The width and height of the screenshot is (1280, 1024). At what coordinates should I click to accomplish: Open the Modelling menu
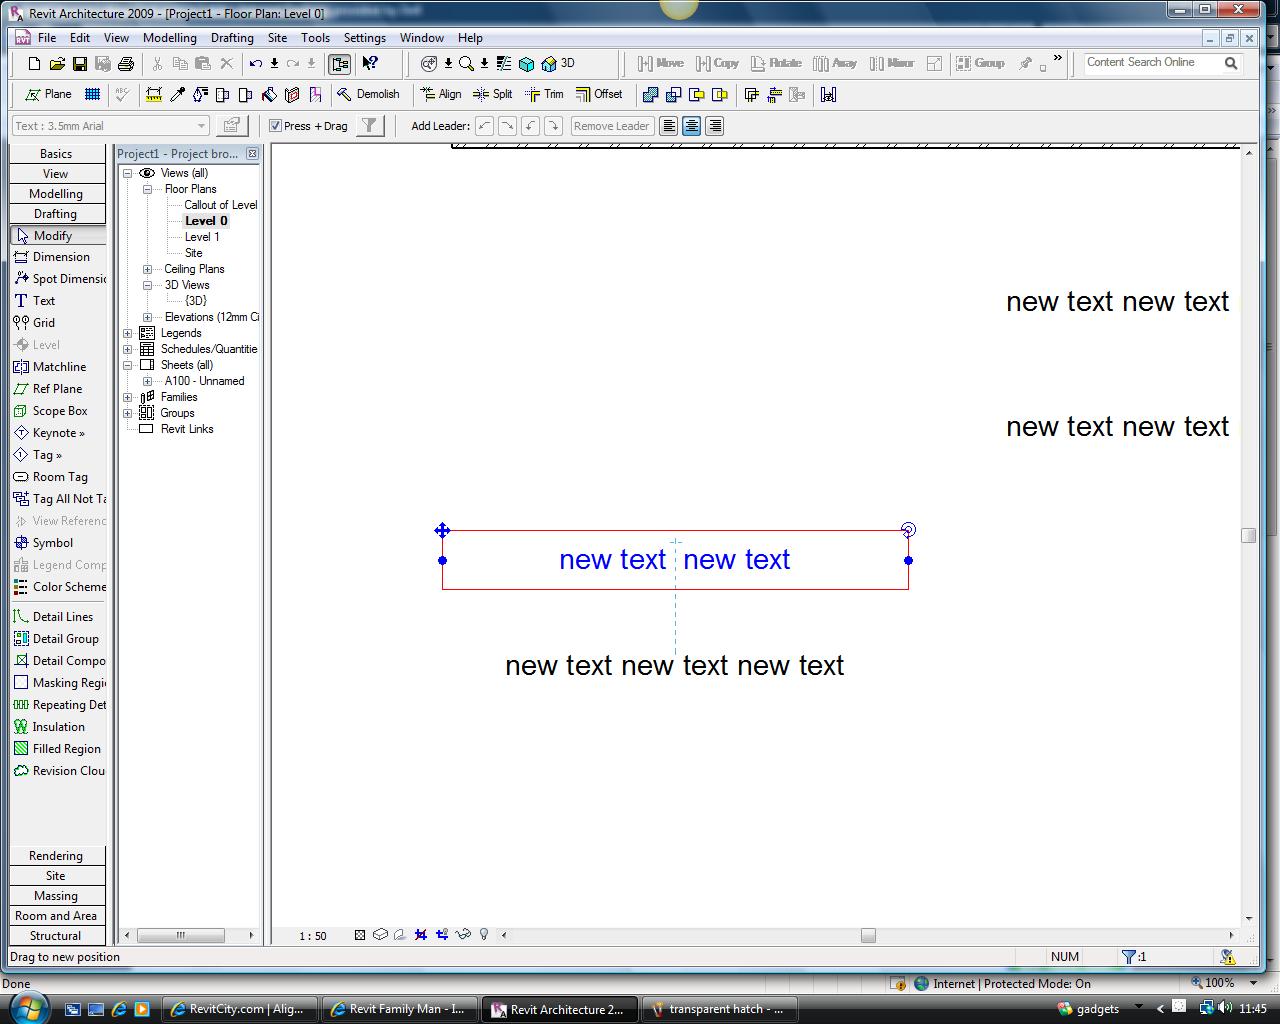[x=170, y=38]
